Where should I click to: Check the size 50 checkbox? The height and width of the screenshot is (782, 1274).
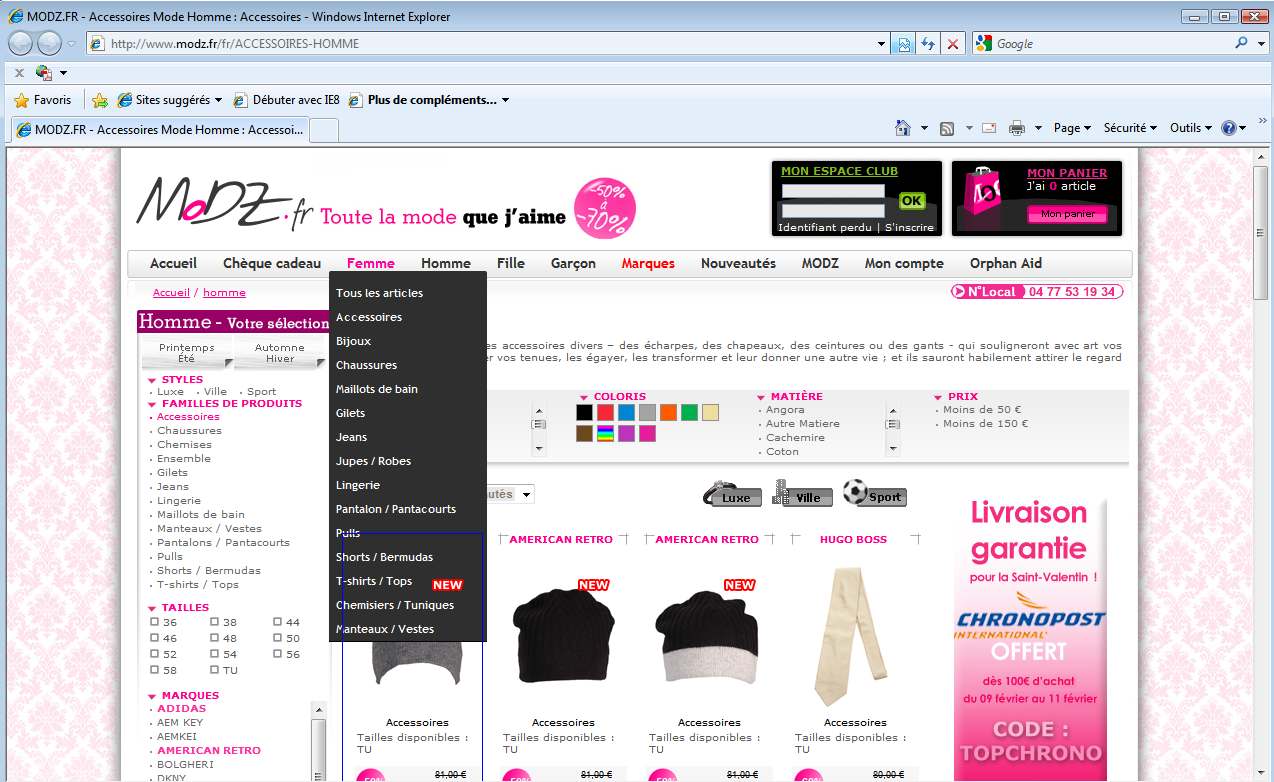click(x=278, y=638)
